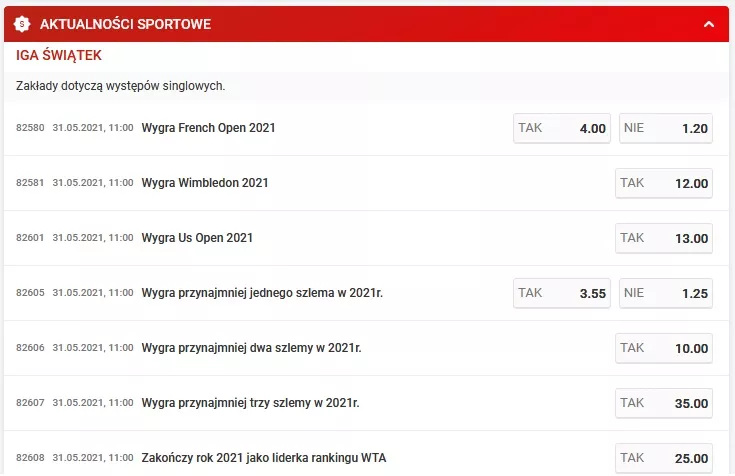
Task: Bet TAK 25.00 on WTA ranking leader
Action: click(664, 458)
